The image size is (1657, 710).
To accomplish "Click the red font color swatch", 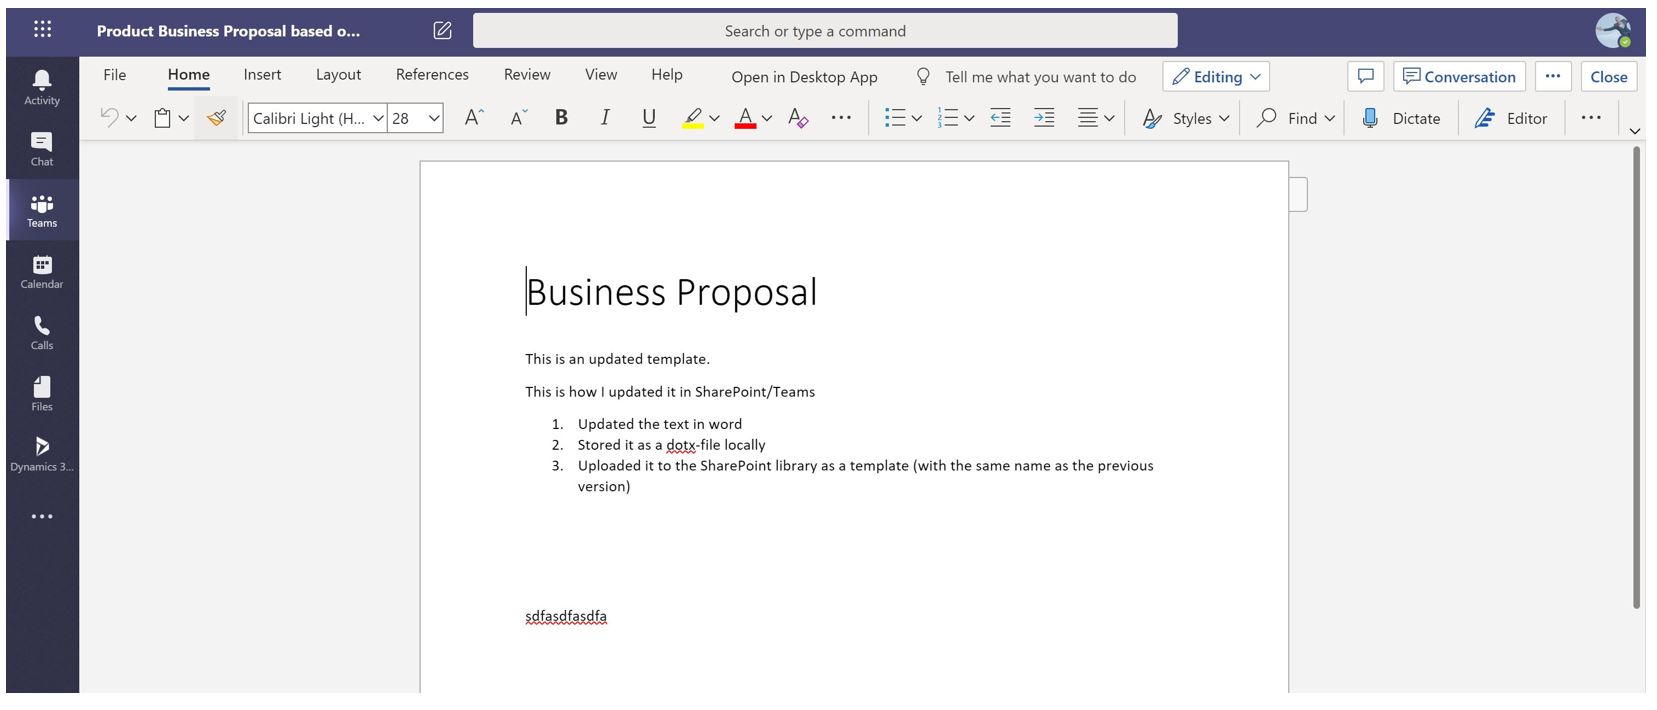I will pyautogui.click(x=745, y=118).
